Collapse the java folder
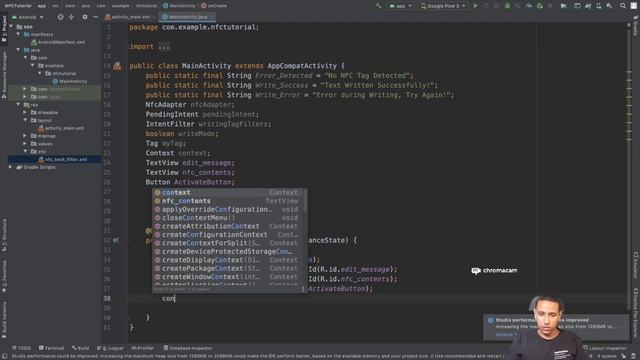 pyautogui.click(x=18, y=50)
